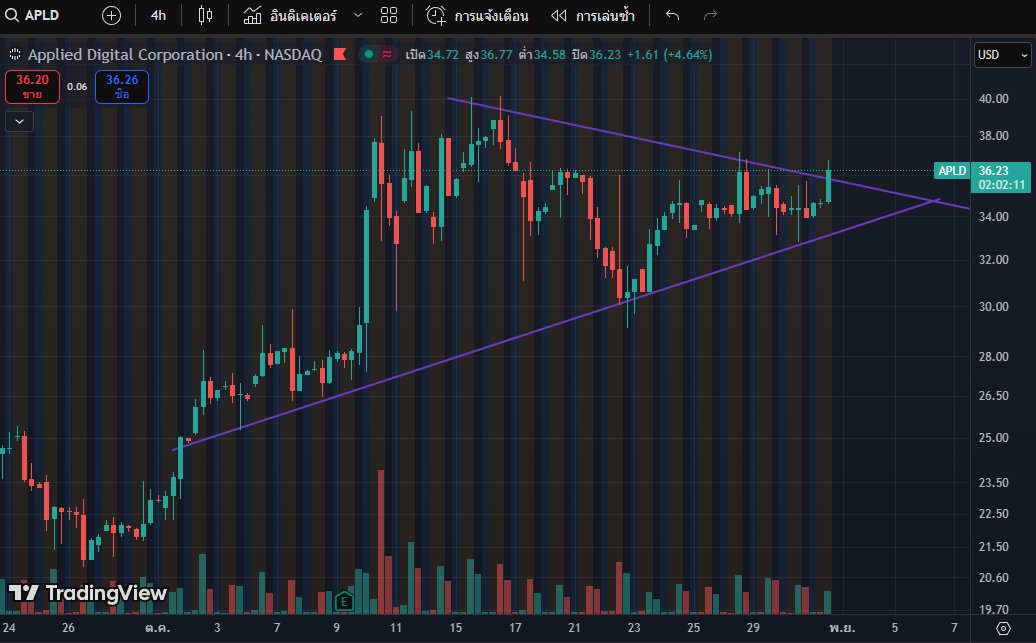Open the candlestick chart type selector

205,15
